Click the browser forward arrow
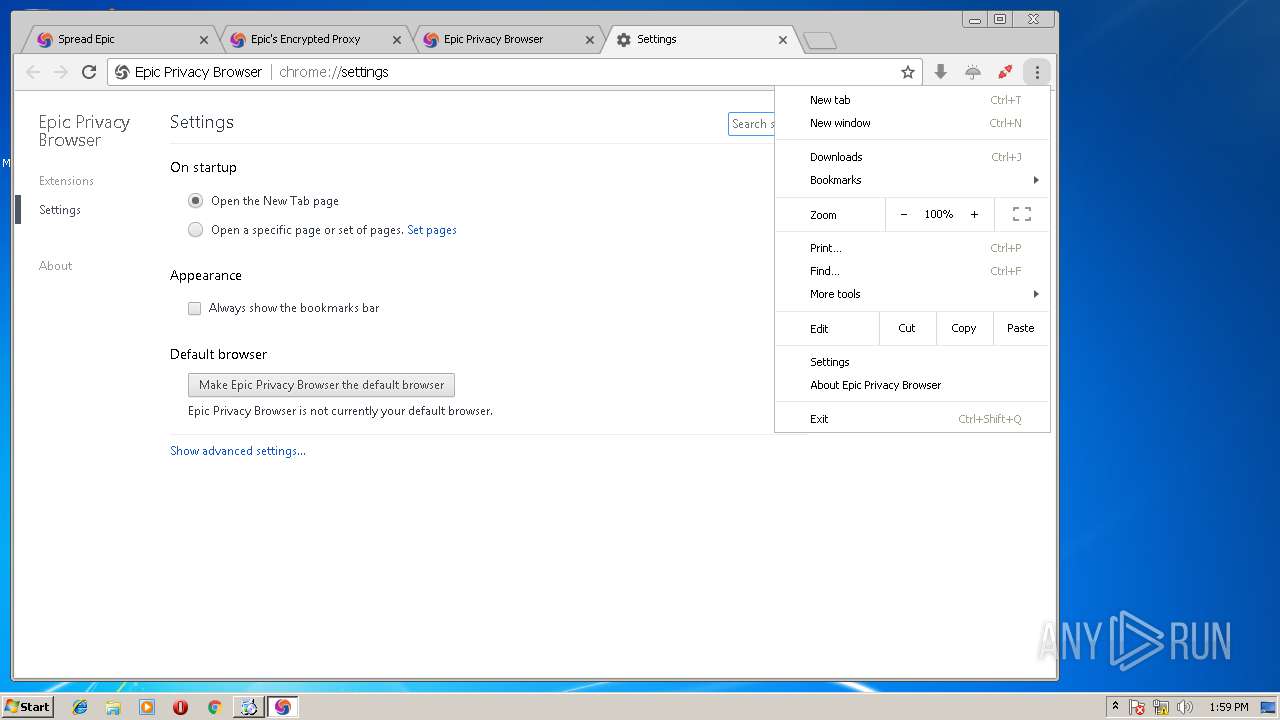Image resolution: width=1280 pixels, height=720 pixels. click(x=61, y=72)
